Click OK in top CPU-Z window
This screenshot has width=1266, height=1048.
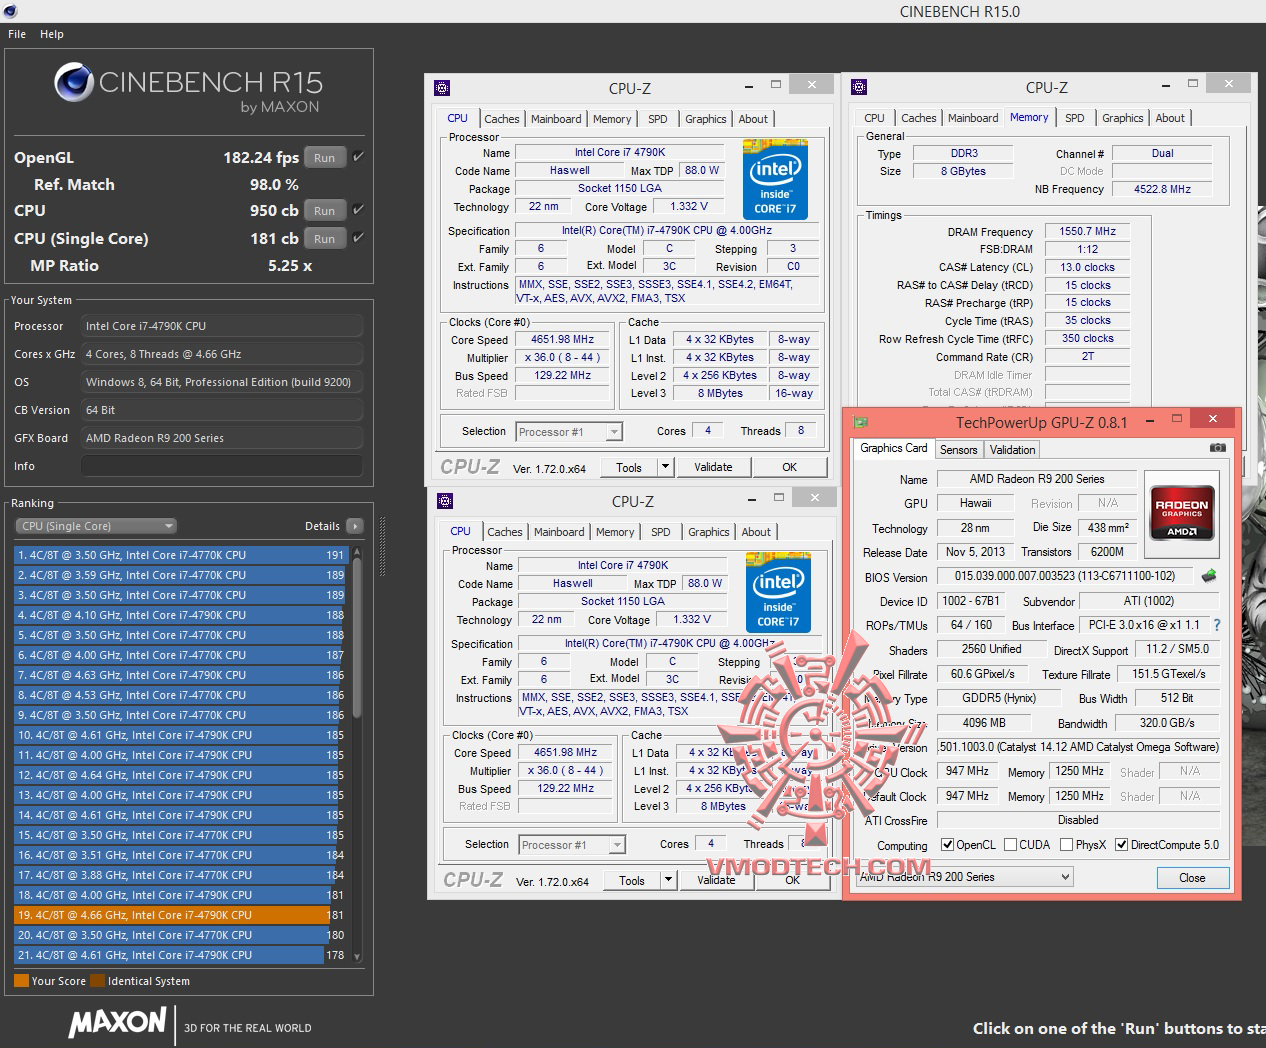pos(790,467)
